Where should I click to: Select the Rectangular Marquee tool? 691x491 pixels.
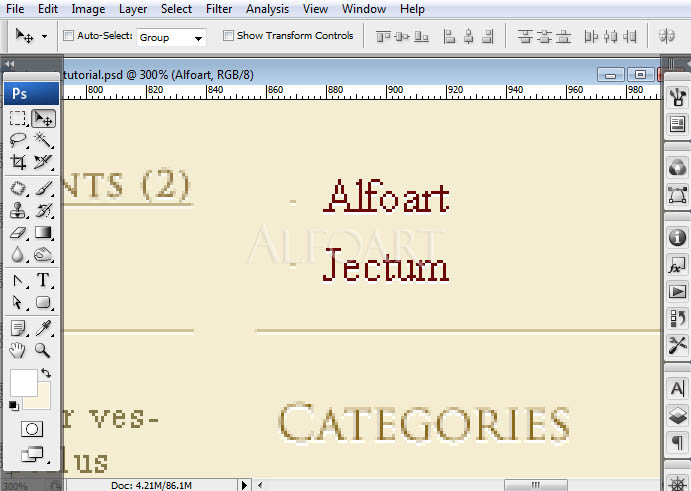(x=18, y=118)
